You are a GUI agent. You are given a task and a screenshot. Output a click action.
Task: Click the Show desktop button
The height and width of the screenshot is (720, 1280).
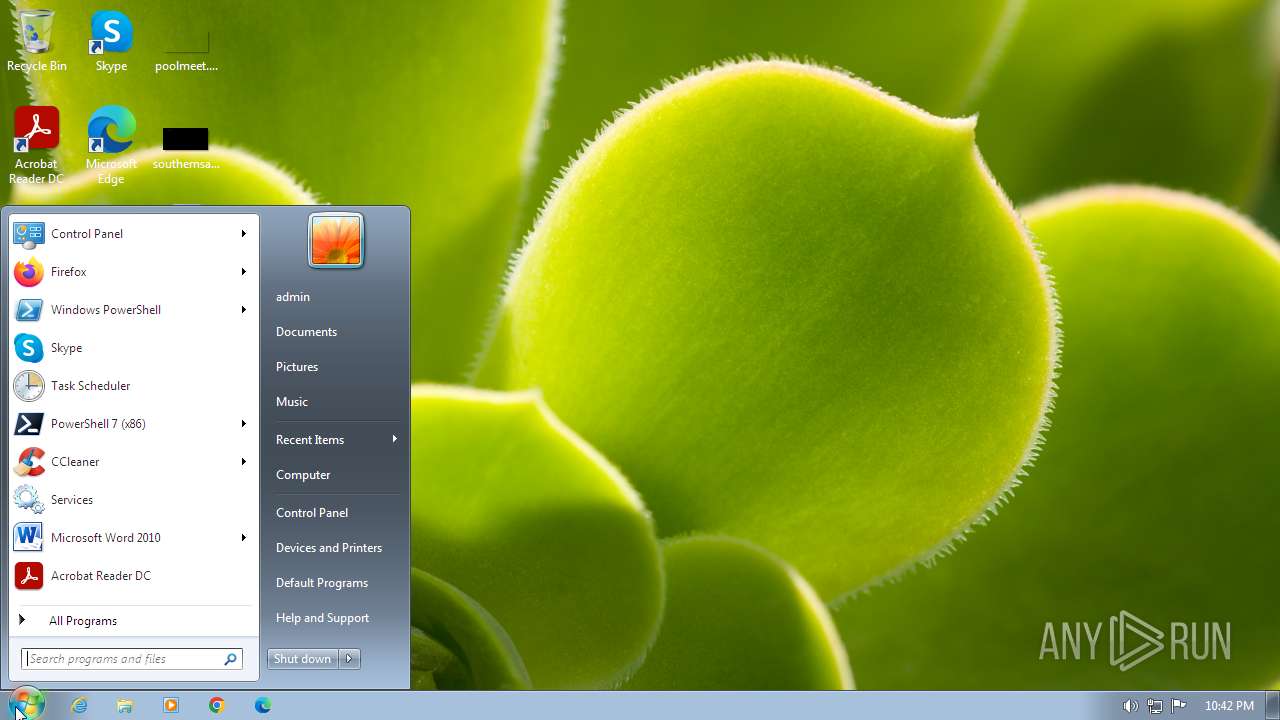[1272, 705]
